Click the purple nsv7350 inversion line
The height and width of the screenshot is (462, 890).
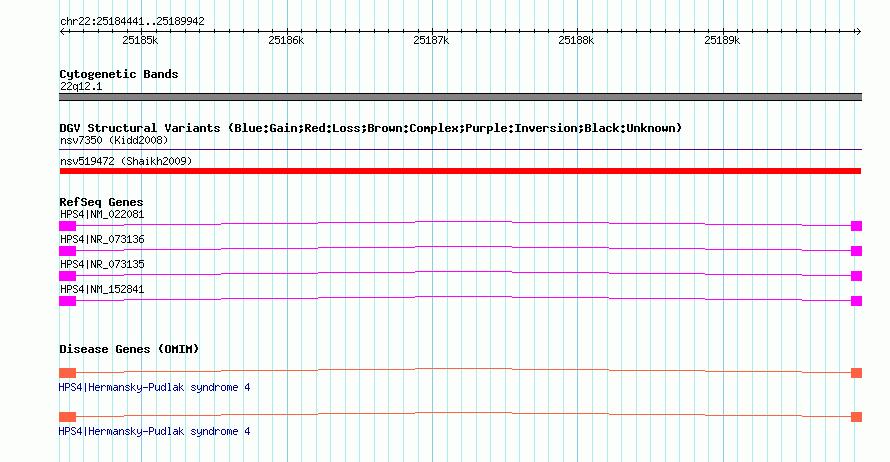point(460,150)
